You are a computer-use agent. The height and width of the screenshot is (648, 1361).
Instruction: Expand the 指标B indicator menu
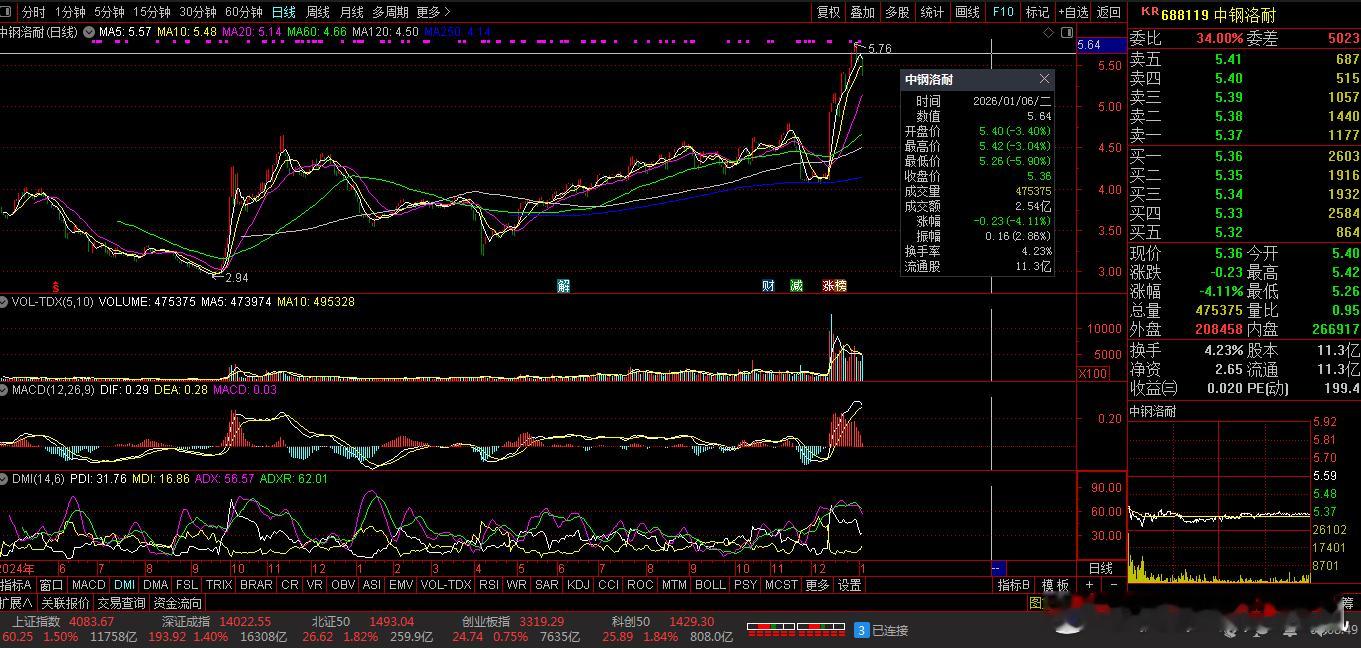1014,585
